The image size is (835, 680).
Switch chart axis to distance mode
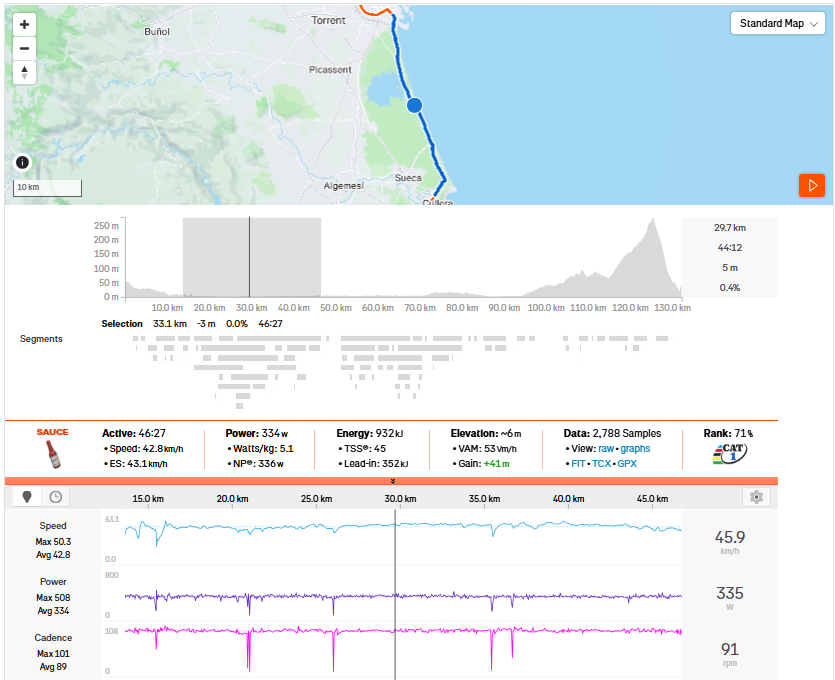point(27,497)
